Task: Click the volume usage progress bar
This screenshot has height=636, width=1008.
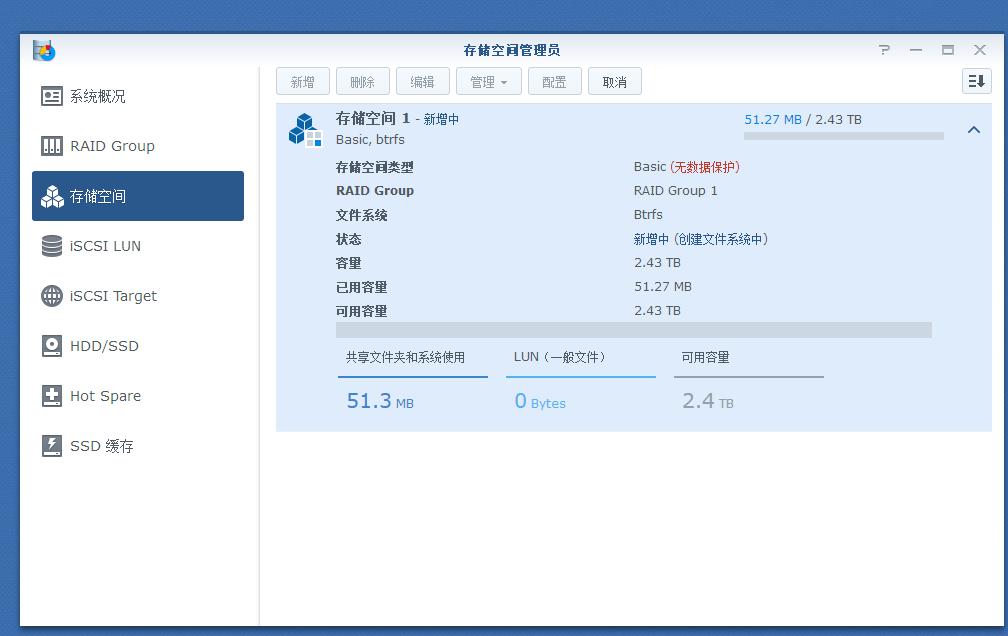Action: (x=843, y=138)
